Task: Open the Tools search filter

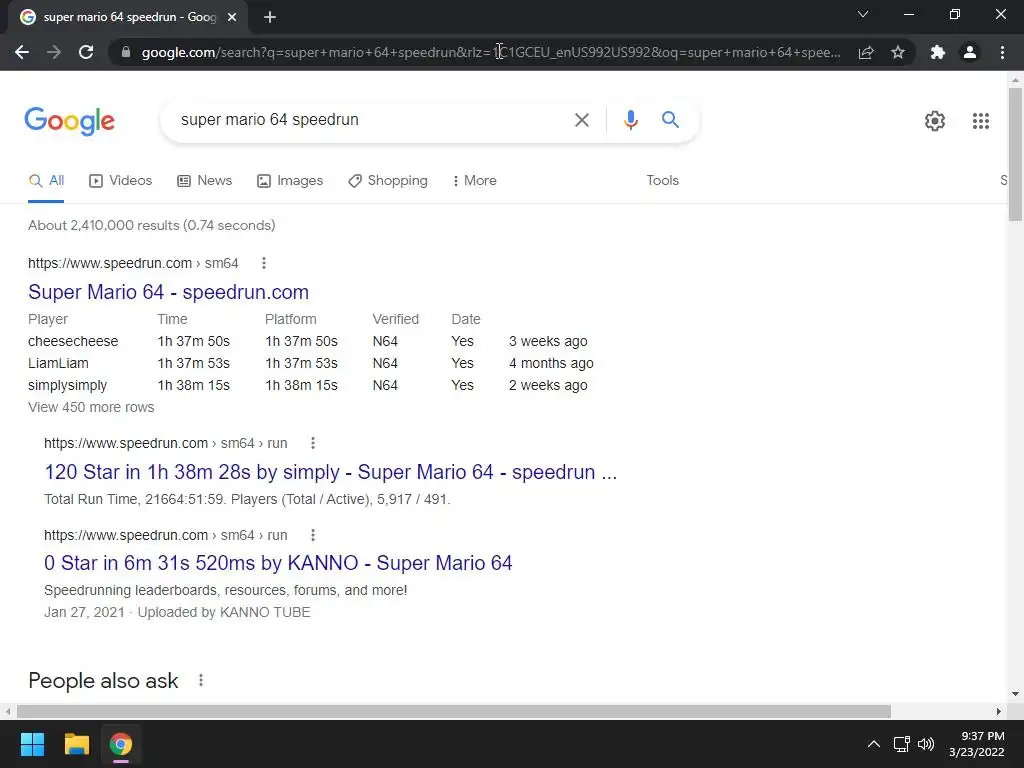Action: [x=662, y=181]
